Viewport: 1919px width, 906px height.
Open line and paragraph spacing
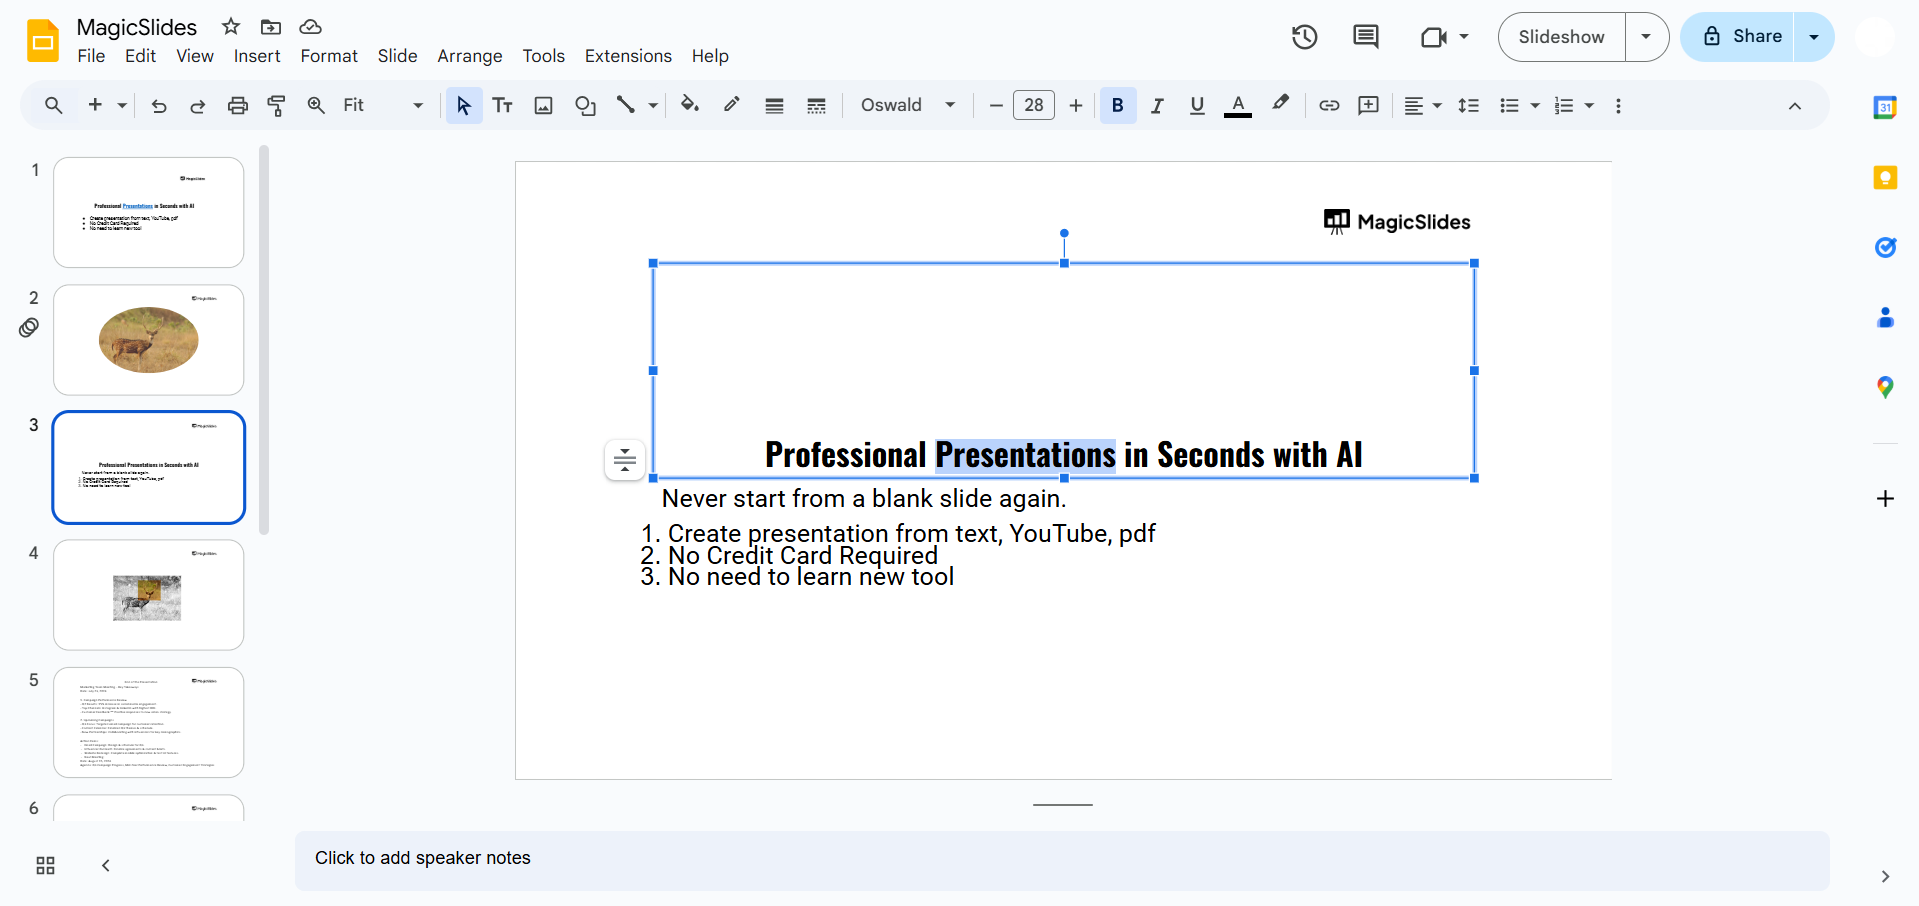(1469, 105)
